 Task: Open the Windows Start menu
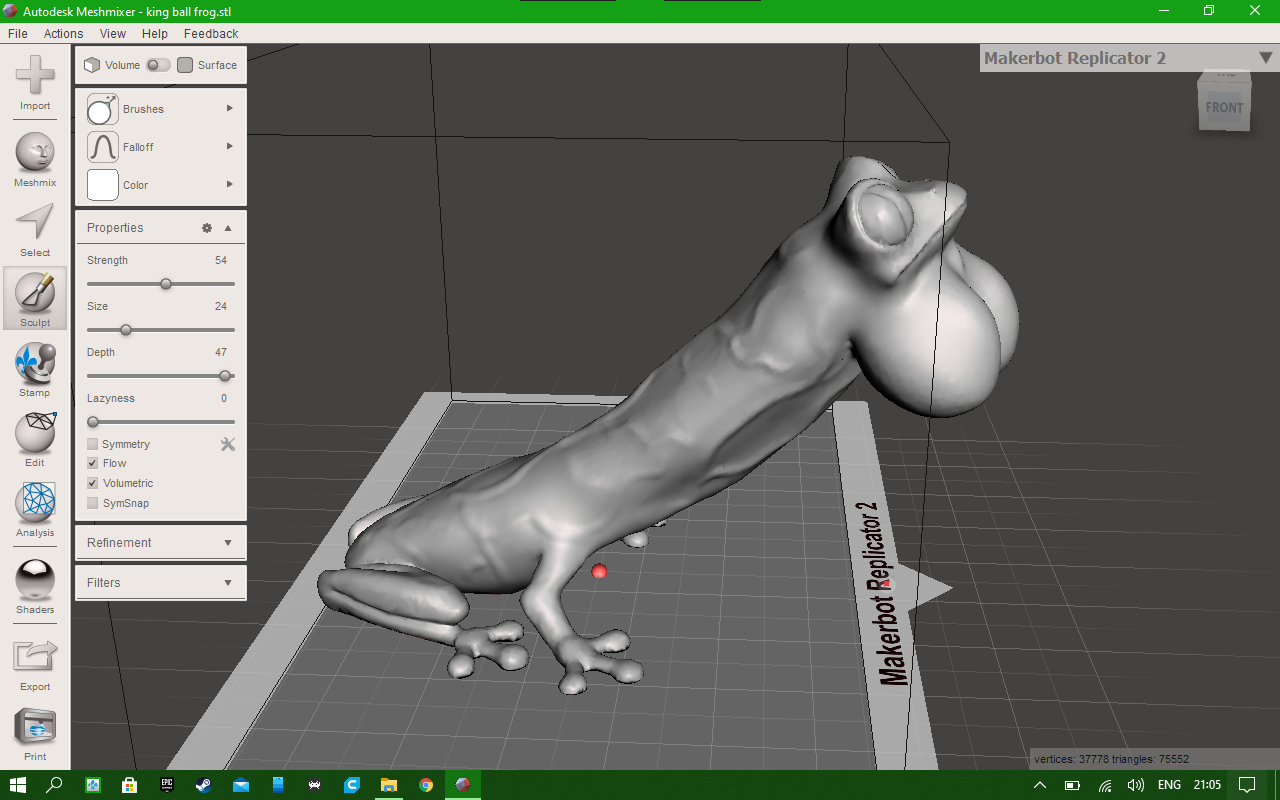click(x=18, y=785)
